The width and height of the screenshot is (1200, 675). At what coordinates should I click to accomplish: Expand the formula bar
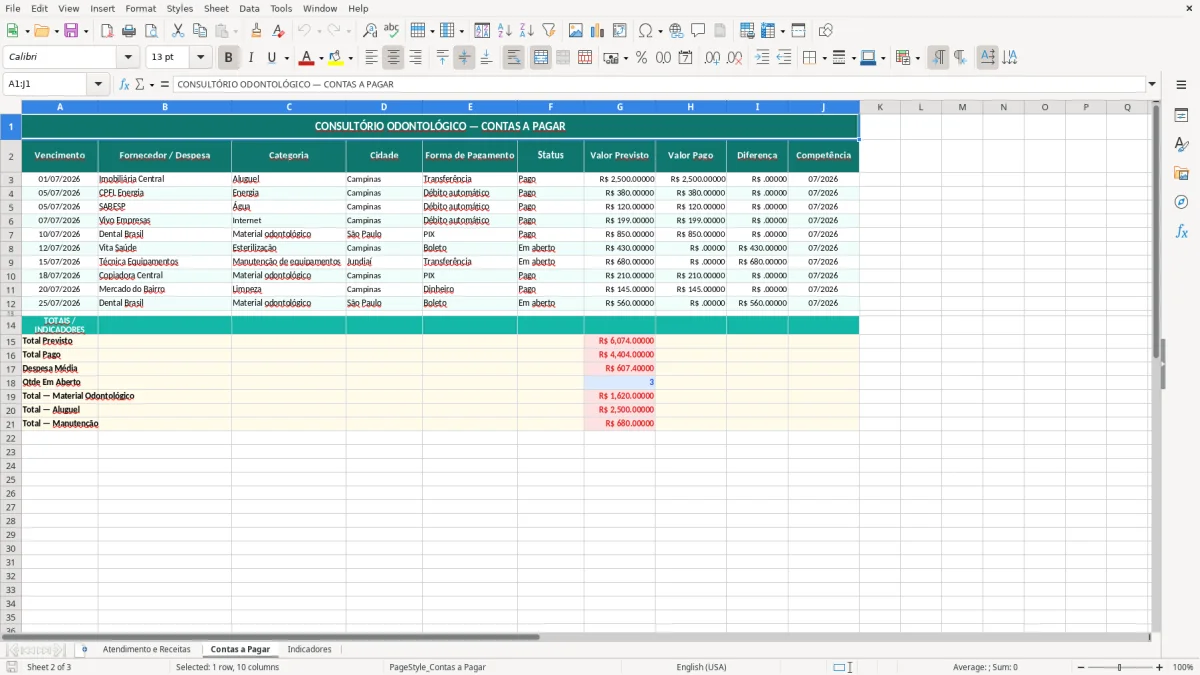point(1152,84)
